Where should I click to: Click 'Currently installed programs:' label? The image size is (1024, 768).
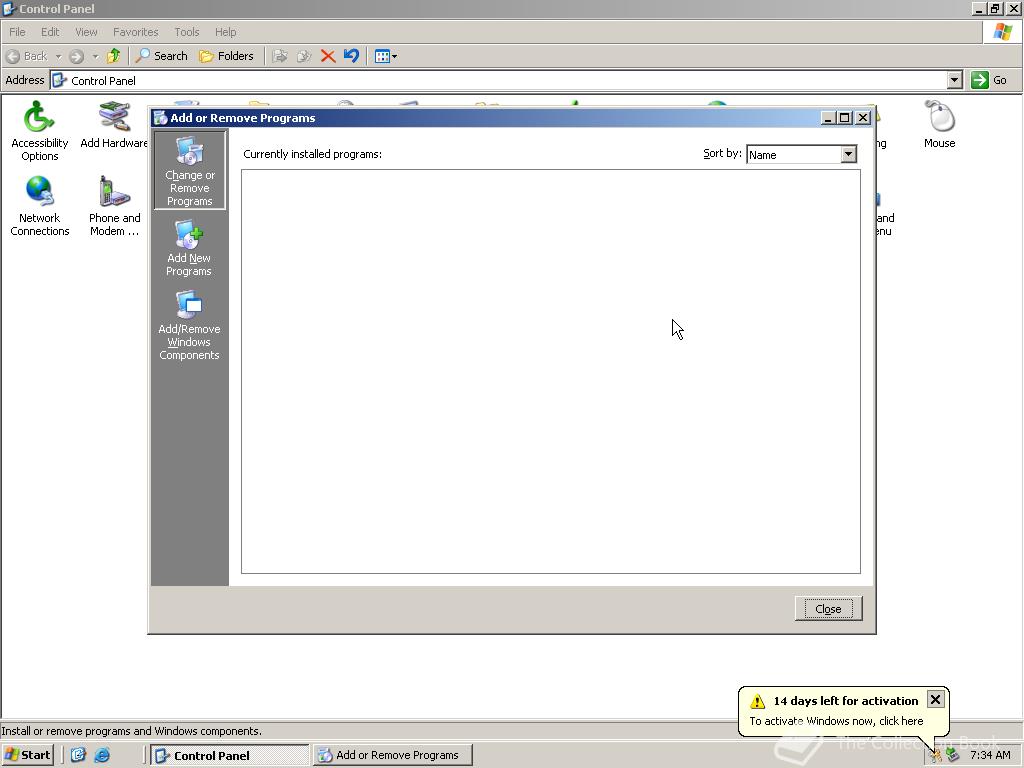click(x=312, y=154)
